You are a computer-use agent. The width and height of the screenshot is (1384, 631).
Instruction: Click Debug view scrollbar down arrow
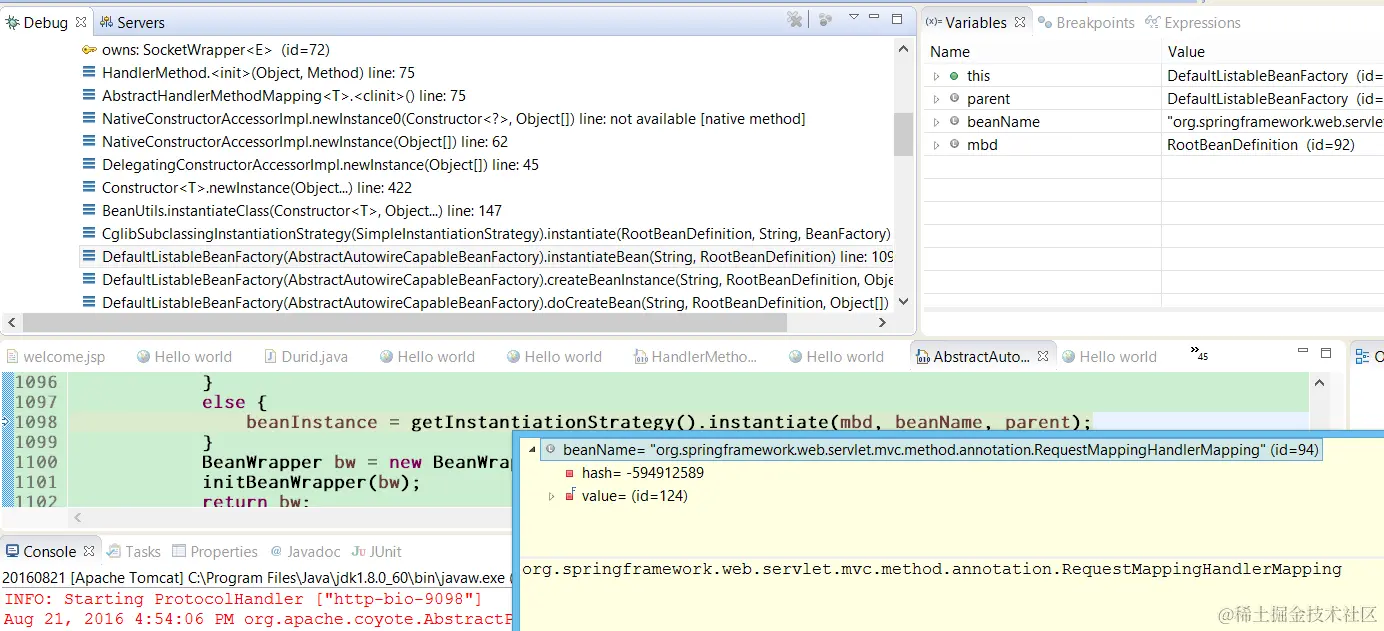tap(904, 301)
